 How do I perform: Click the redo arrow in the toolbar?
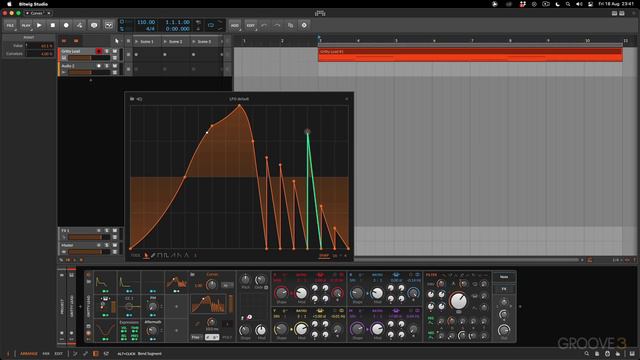277,25
